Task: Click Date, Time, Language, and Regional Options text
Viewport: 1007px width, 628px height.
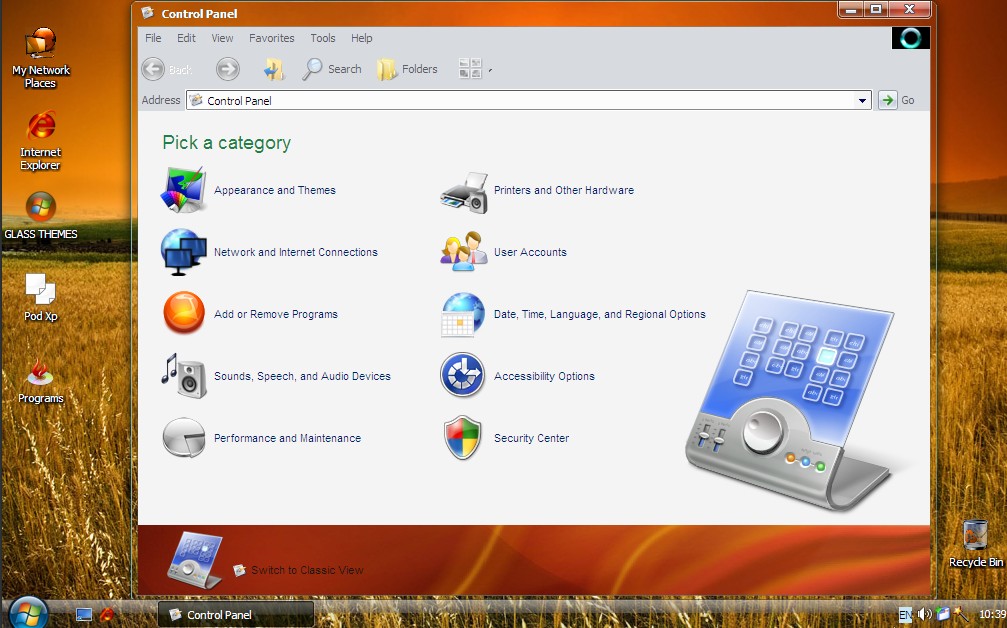Action: pyautogui.click(x=600, y=314)
